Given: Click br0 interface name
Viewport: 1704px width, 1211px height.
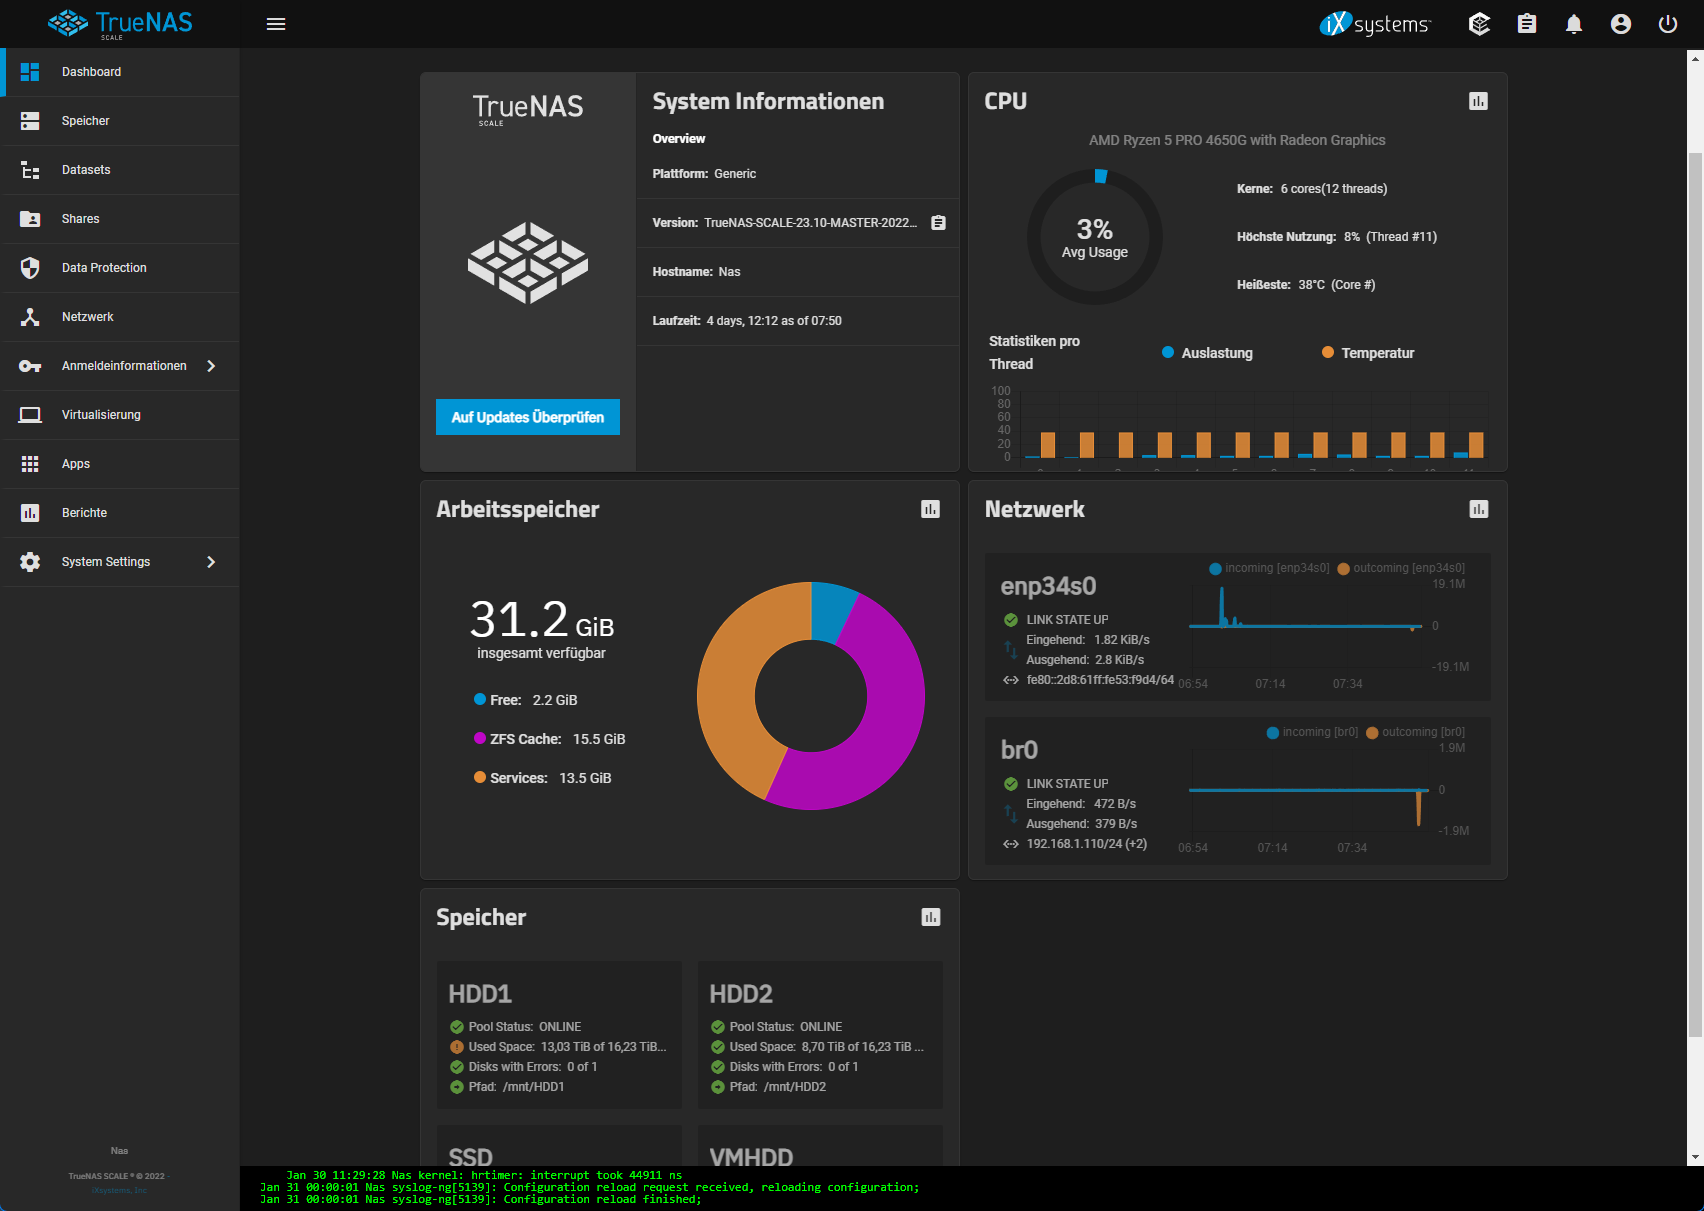Looking at the screenshot, I should [x=1019, y=750].
